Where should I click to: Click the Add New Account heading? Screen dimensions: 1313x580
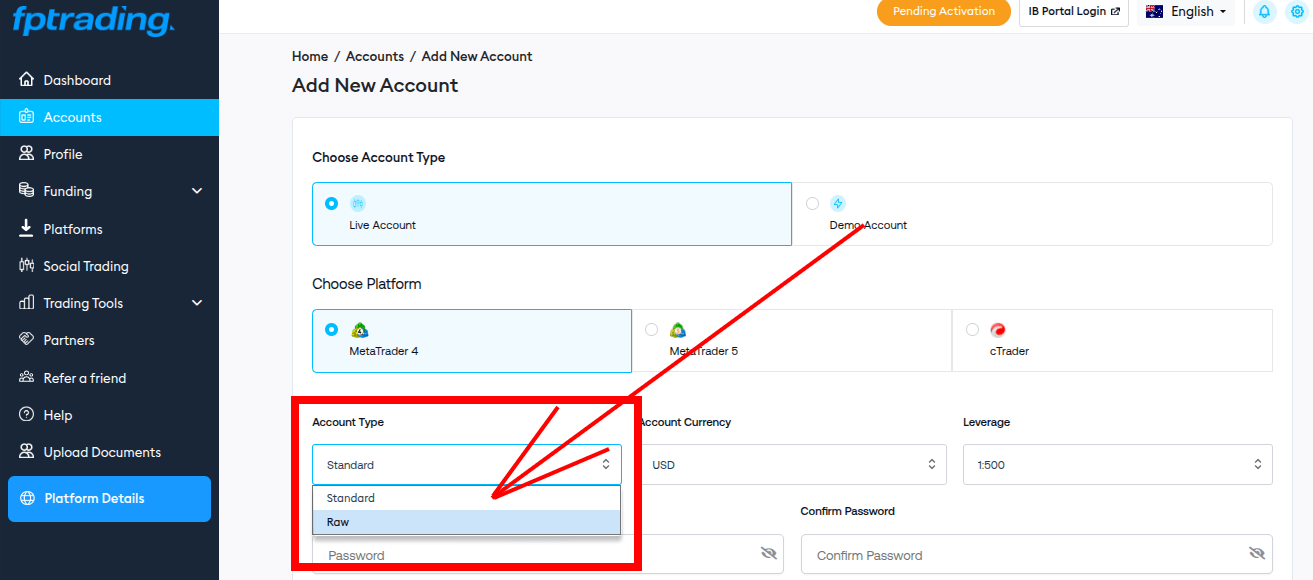(375, 85)
